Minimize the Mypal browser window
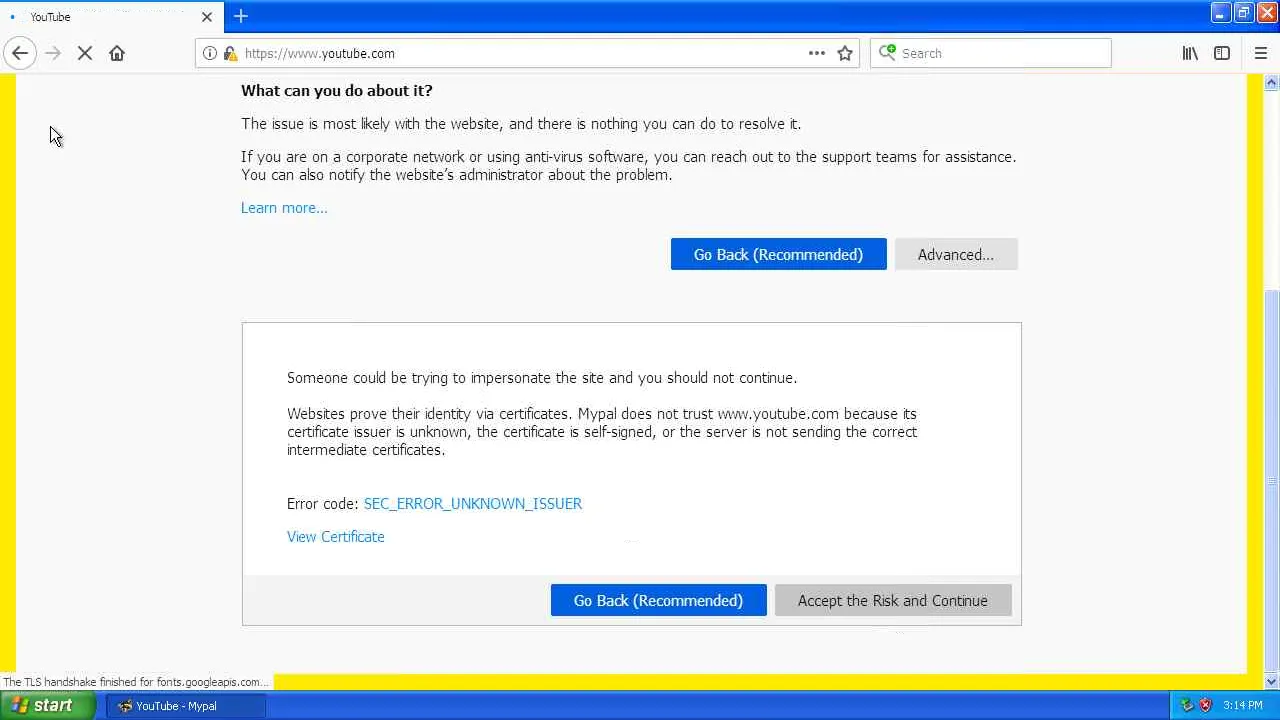1280x720 pixels. [x=1220, y=13]
